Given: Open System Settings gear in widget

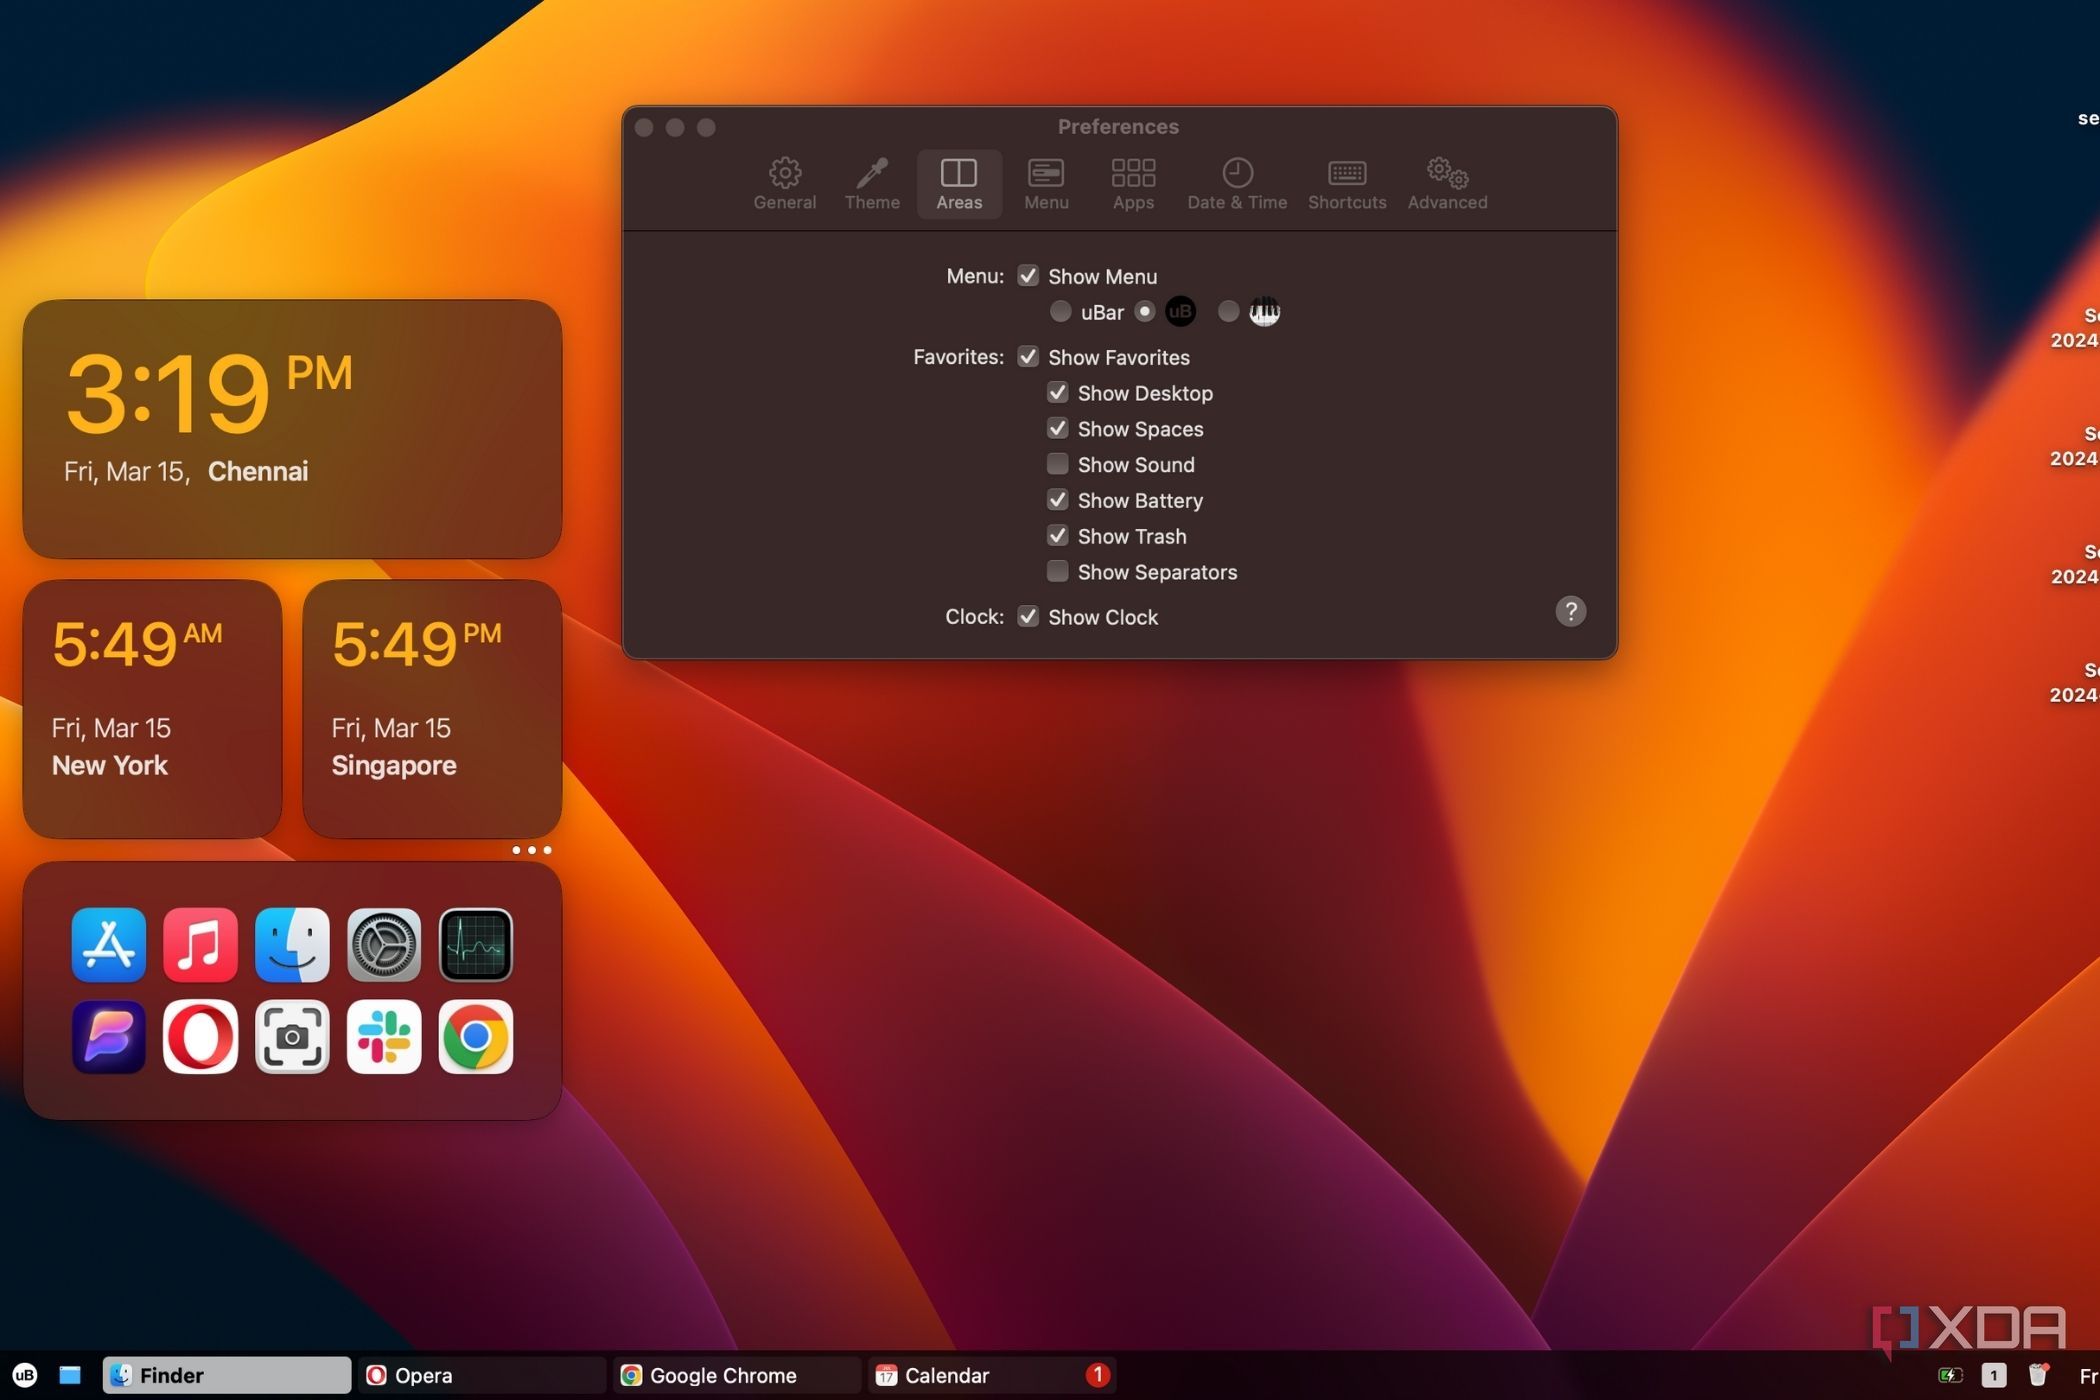Looking at the screenshot, I should tap(384, 945).
